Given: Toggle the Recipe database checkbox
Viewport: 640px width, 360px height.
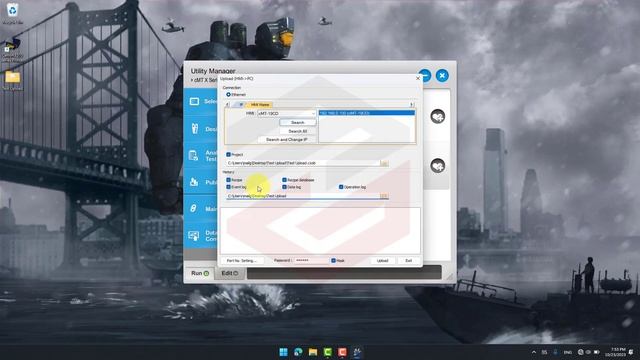Looking at the screenshot, I should [284, 180].
